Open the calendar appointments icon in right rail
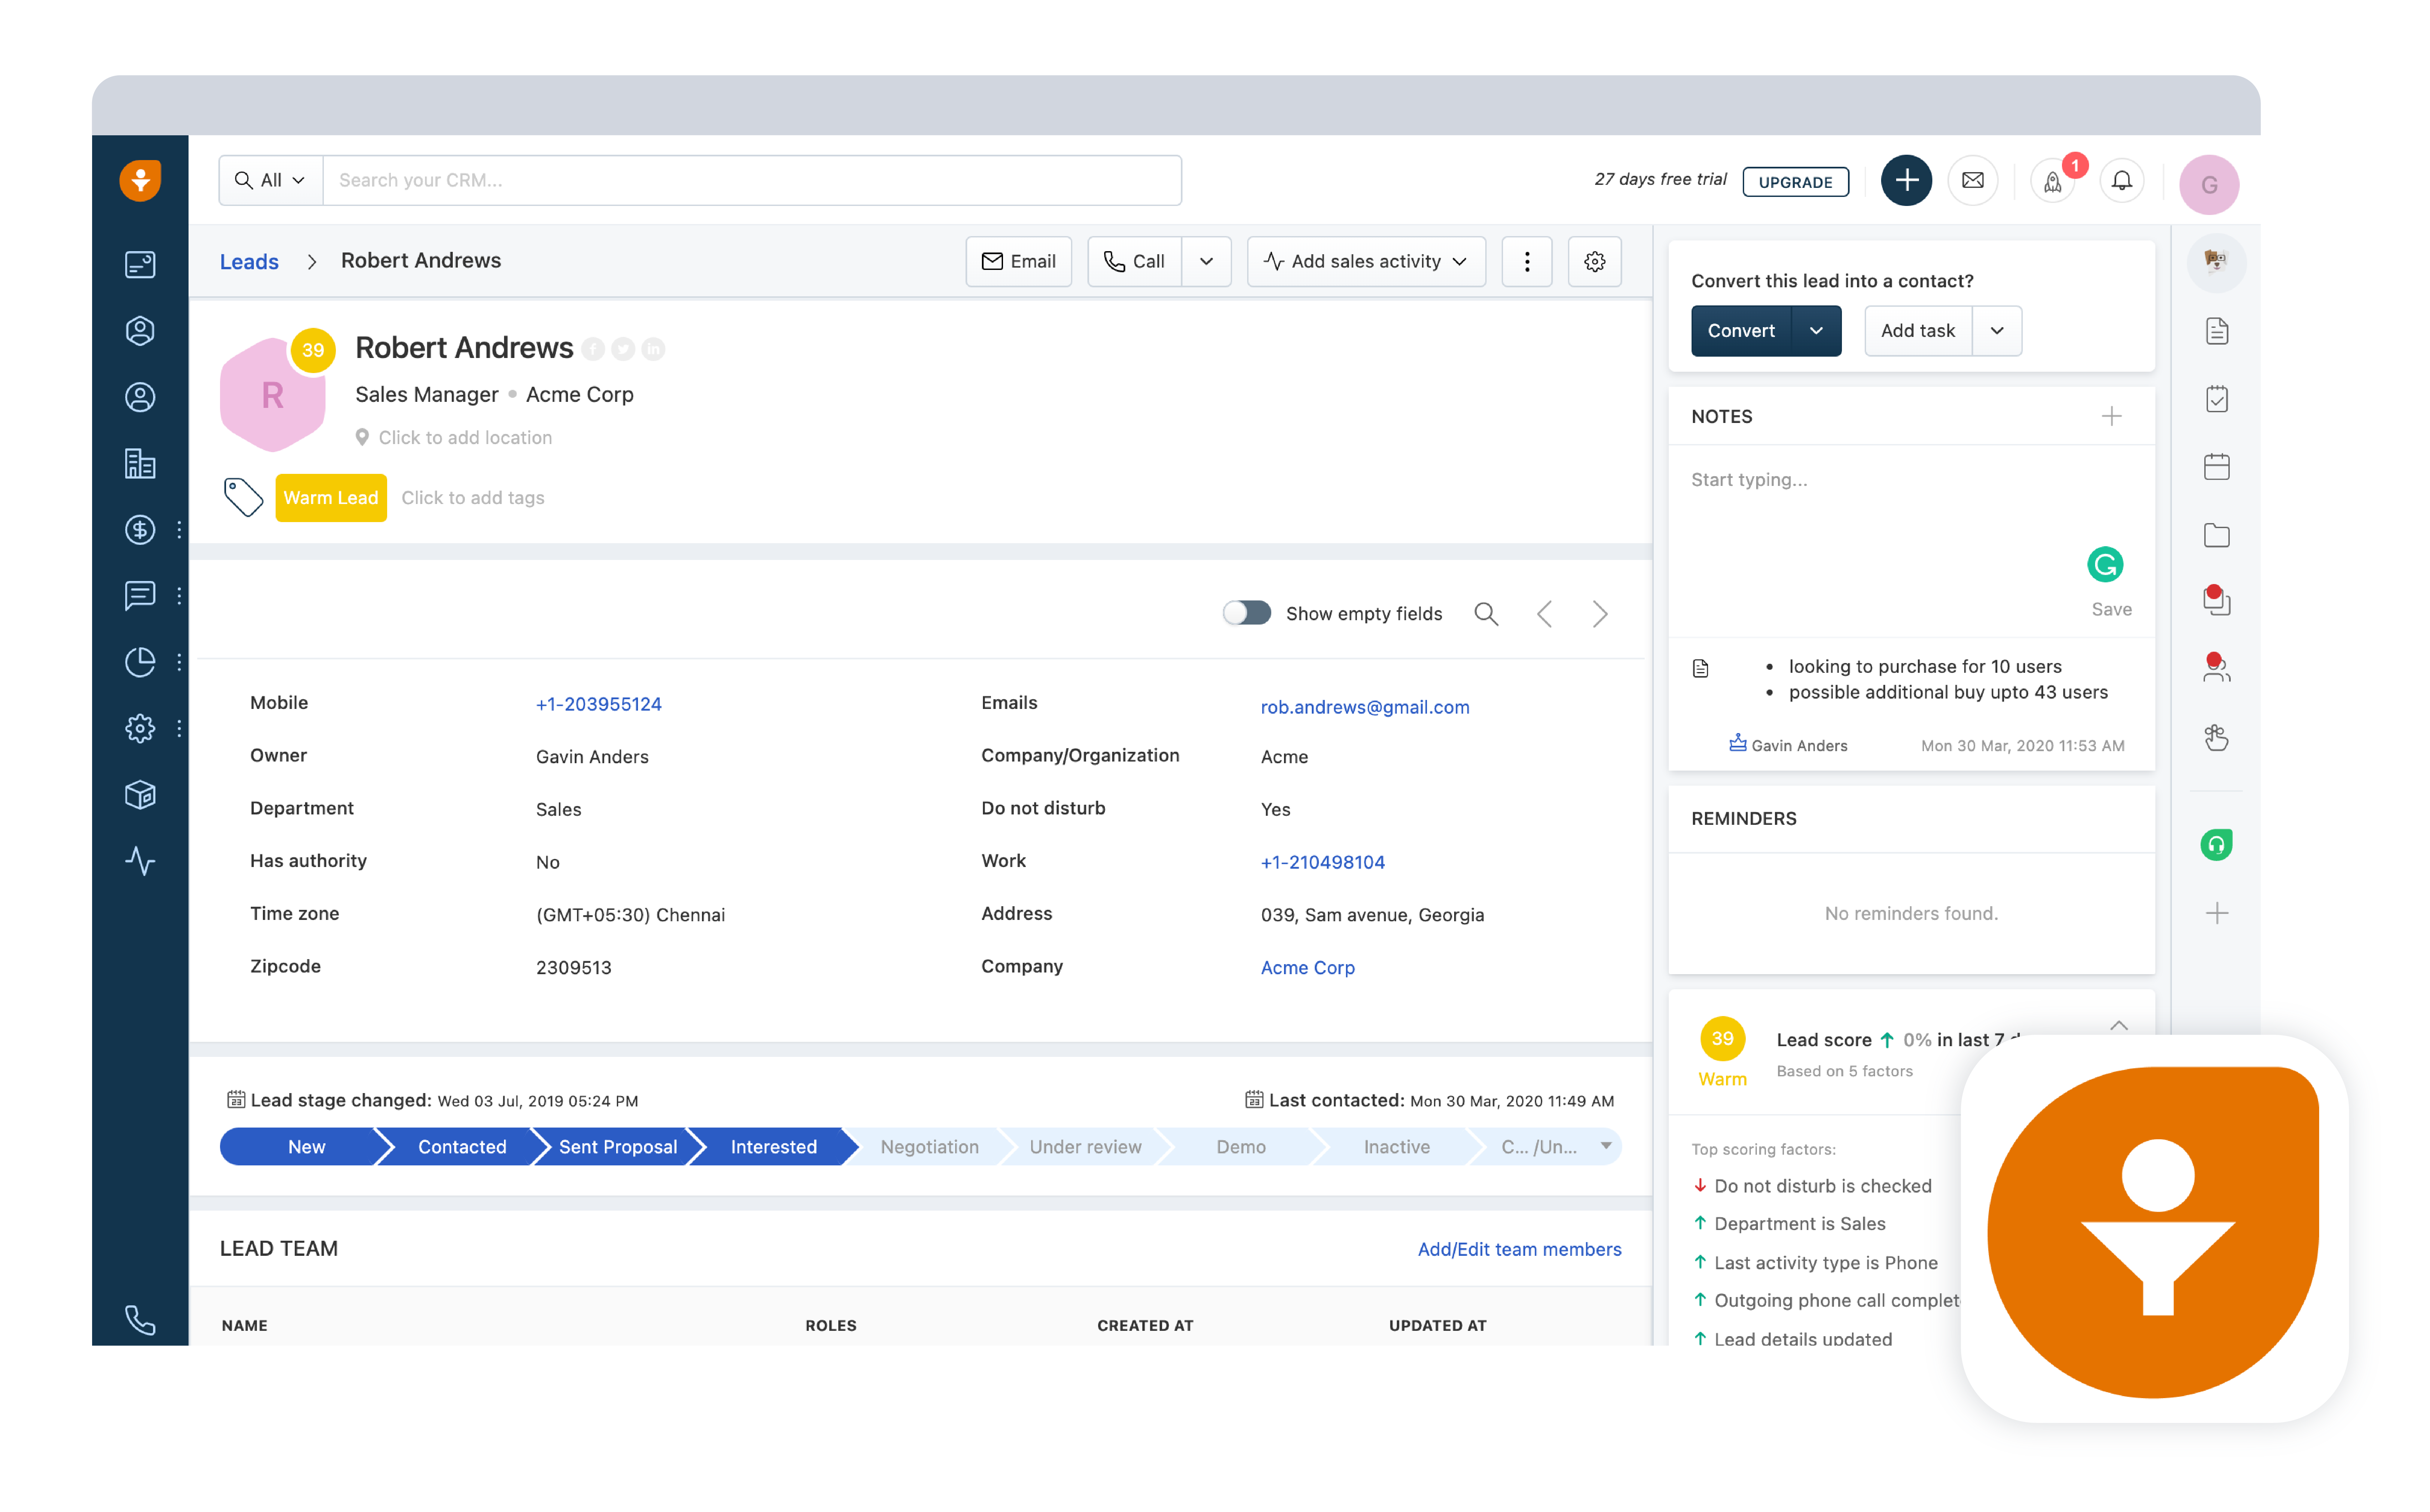The height and width of the screenshot is (1512, 2430). pyautogui.click(x=2217, y=467)
